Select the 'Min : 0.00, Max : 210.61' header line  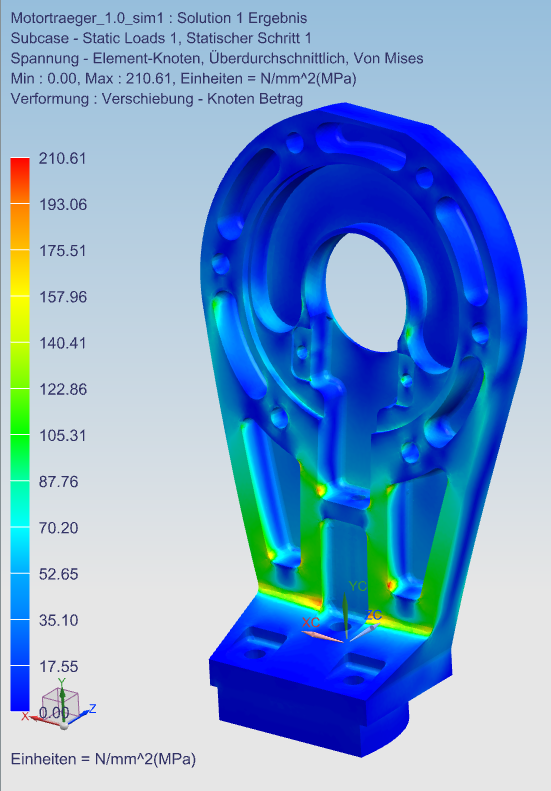(x=184, y=79)
